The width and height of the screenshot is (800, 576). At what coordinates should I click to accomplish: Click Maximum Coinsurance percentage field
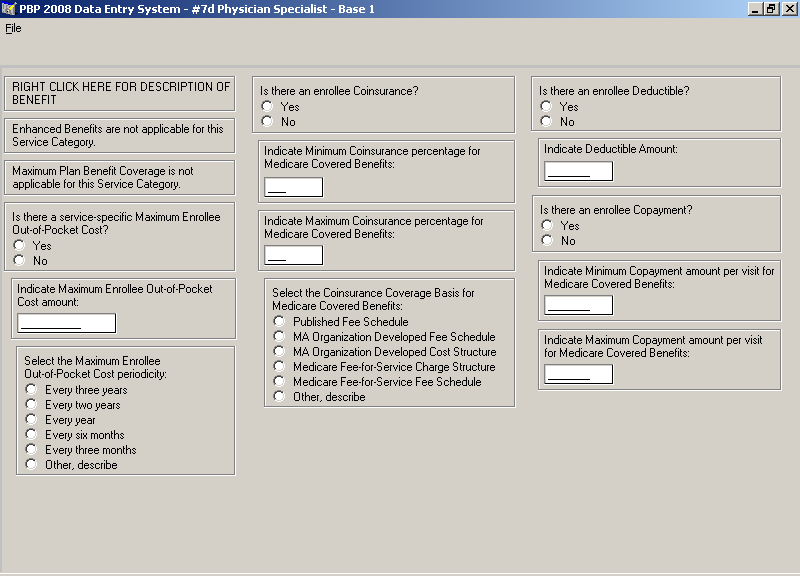pos(293,255)
